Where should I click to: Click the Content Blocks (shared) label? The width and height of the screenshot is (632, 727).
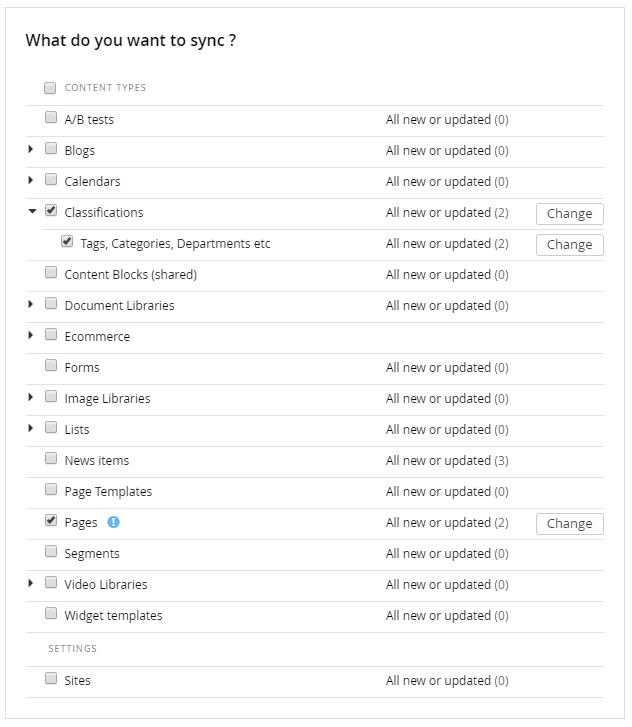click(x=130, y=274)
